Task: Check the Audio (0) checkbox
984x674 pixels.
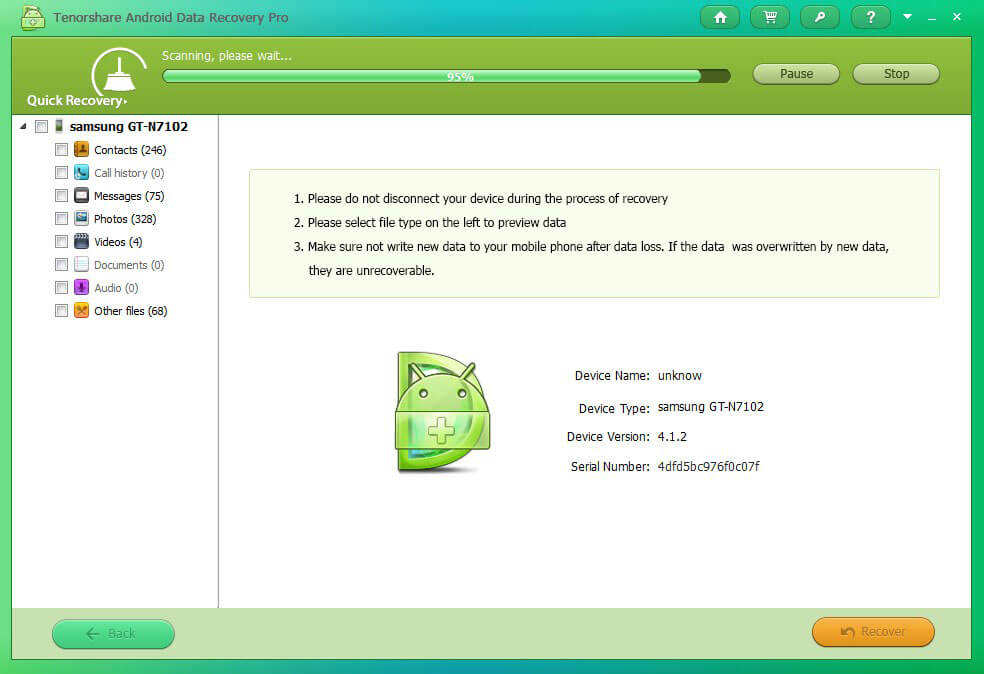Action: point(62,287)
